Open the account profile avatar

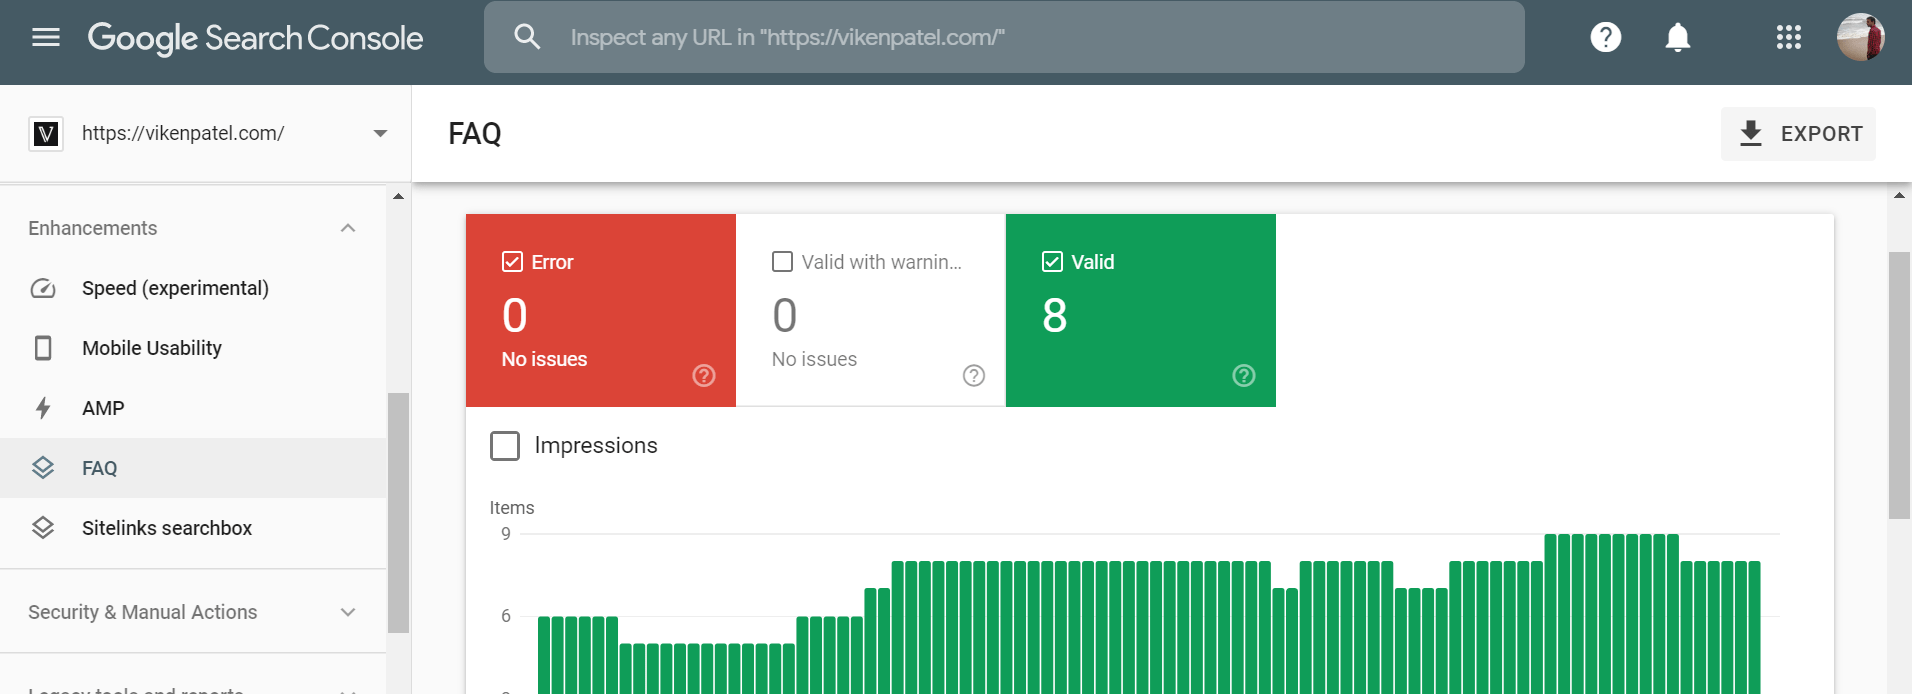[x=1861, y=38]
